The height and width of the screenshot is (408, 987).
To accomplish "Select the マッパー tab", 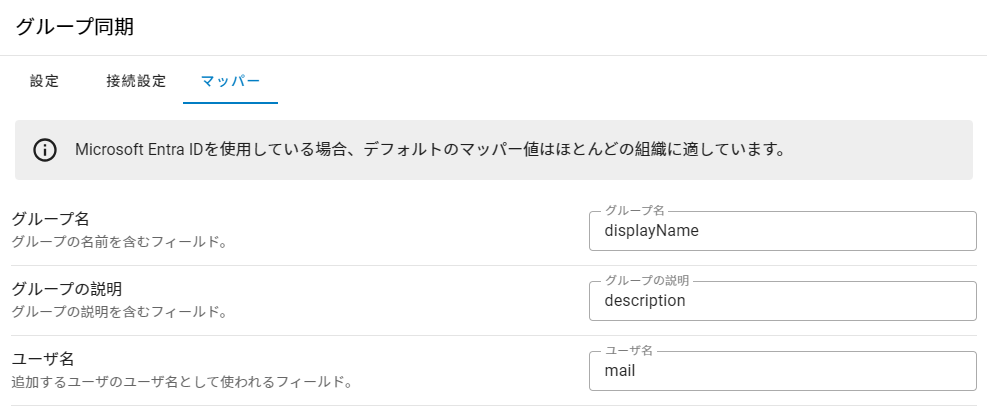I will click(230, 81).
